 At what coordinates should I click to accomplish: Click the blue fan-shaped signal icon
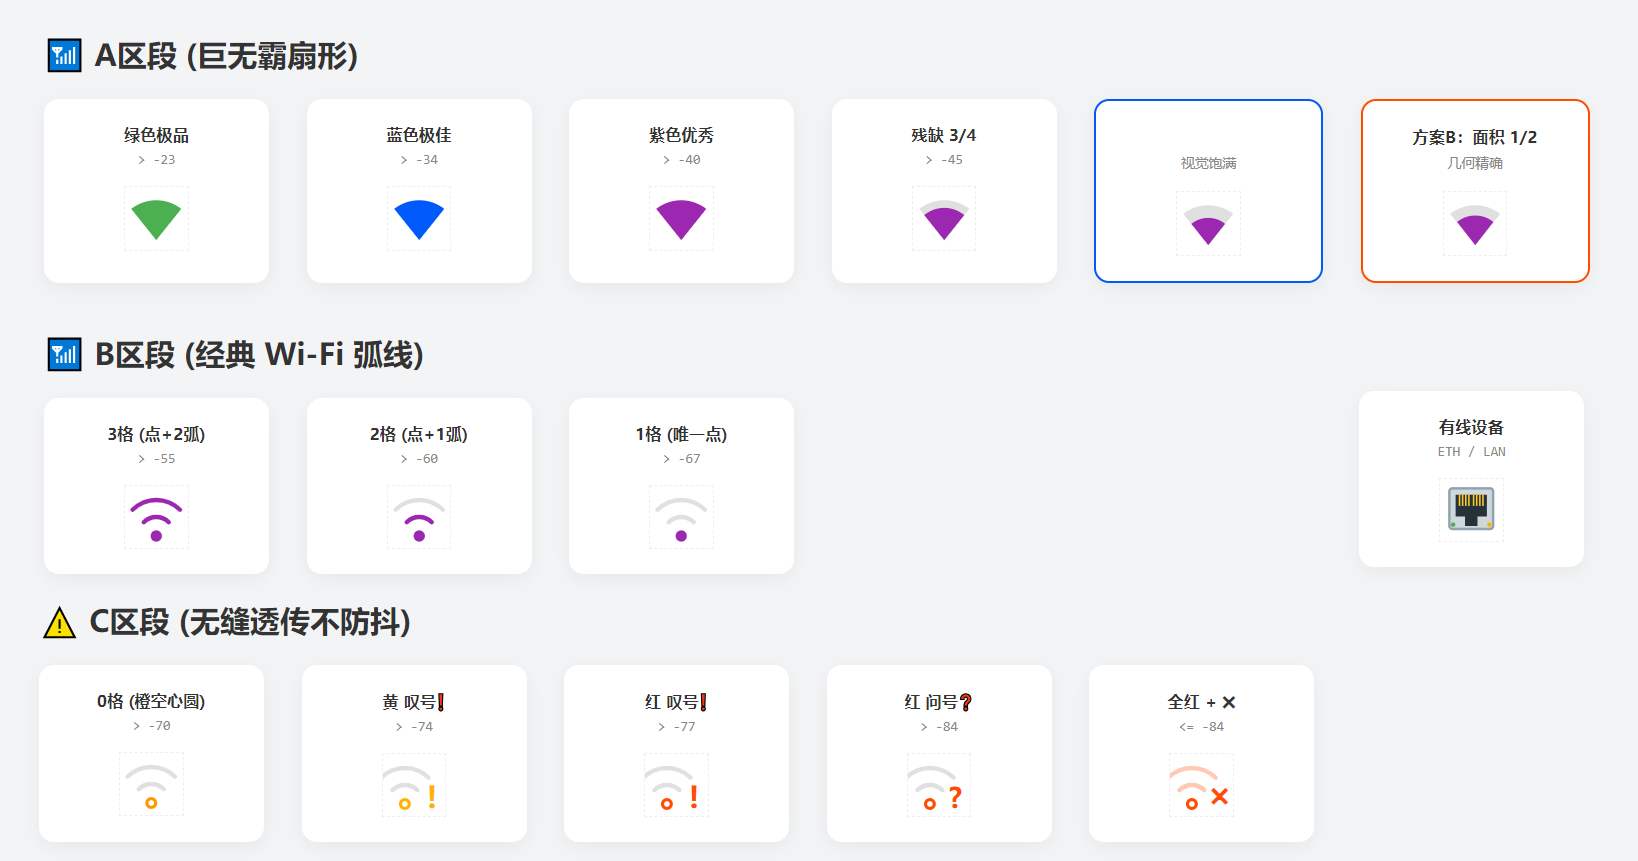click(419, 219)
